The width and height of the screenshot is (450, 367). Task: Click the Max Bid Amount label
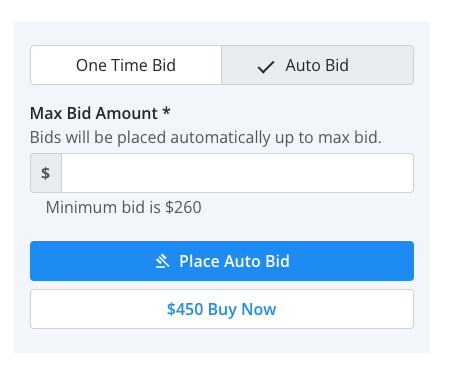[94, 113]
